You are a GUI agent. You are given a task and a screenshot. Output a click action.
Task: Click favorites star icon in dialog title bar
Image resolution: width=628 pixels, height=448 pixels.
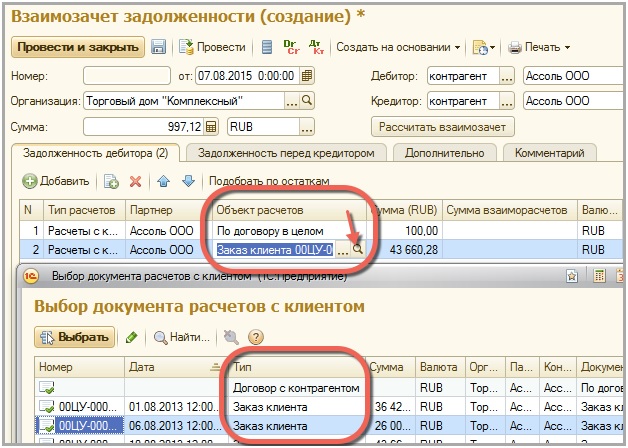pos(572,276)
